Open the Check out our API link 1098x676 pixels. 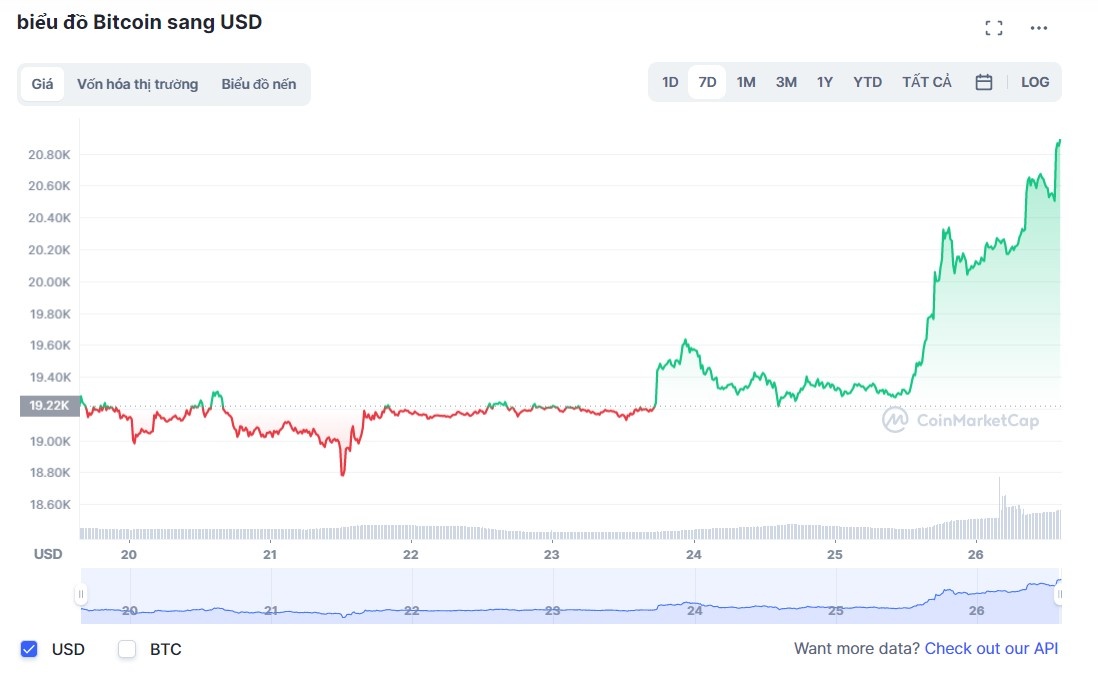(991, 648)
